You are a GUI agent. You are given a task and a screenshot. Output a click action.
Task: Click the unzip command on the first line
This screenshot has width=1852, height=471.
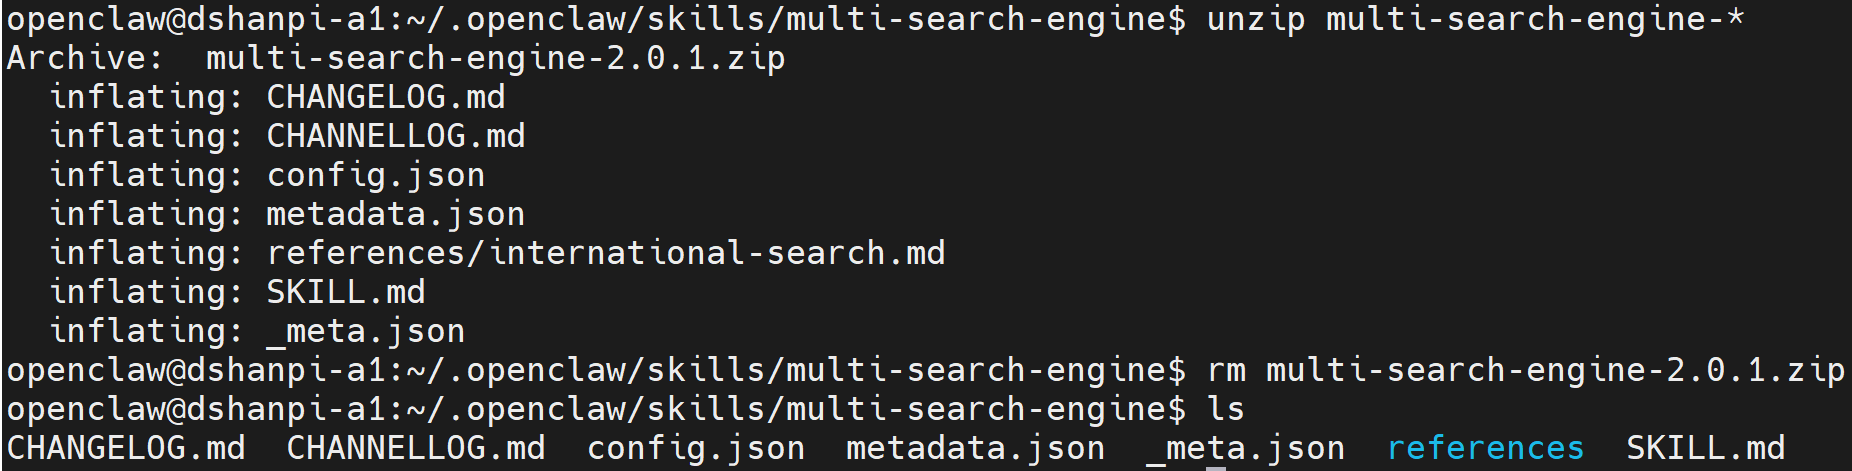pos(1255,19)
